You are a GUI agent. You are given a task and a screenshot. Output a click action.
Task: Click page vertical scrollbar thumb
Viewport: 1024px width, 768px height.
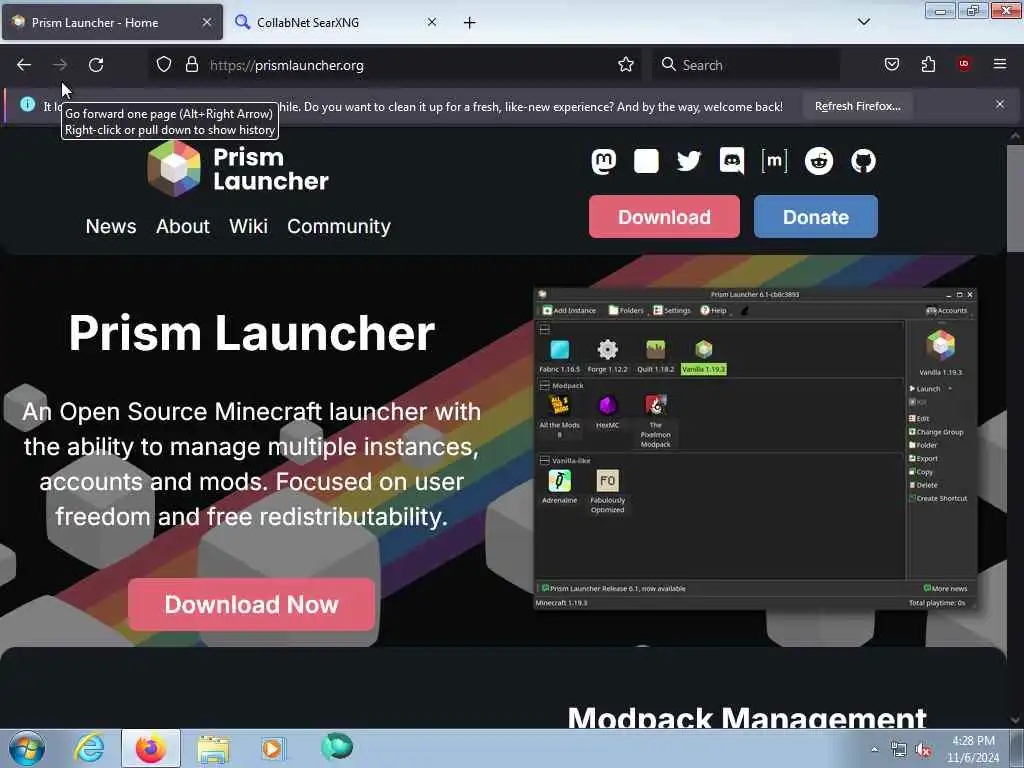1015,198
